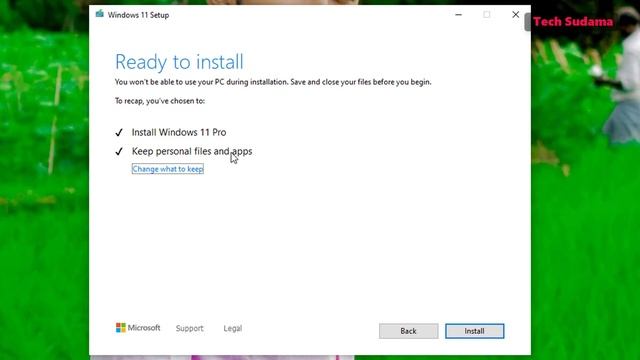The width and height of the screenshot is (640, 360).
Task: Click the Microsoft logo in the footer
Action: click(x=138, y=328)
